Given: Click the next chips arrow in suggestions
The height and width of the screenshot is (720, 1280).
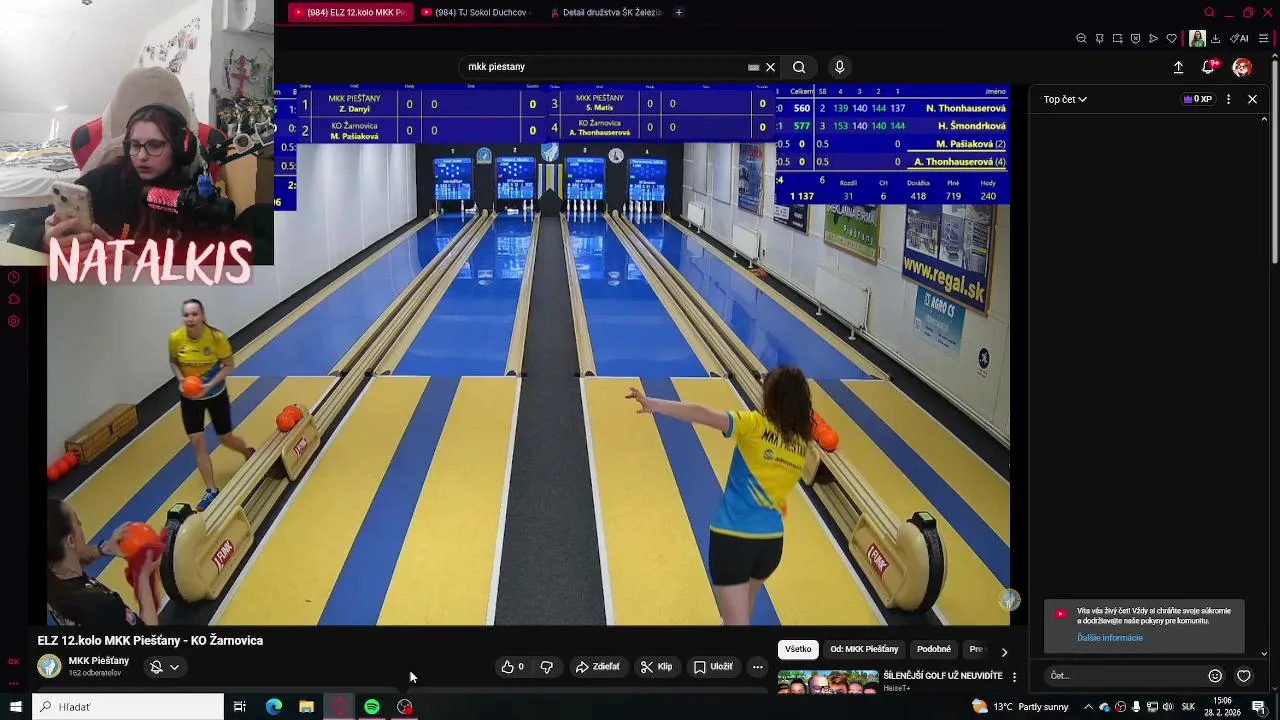Looking at the screenshot, I should pos(1004,651).
